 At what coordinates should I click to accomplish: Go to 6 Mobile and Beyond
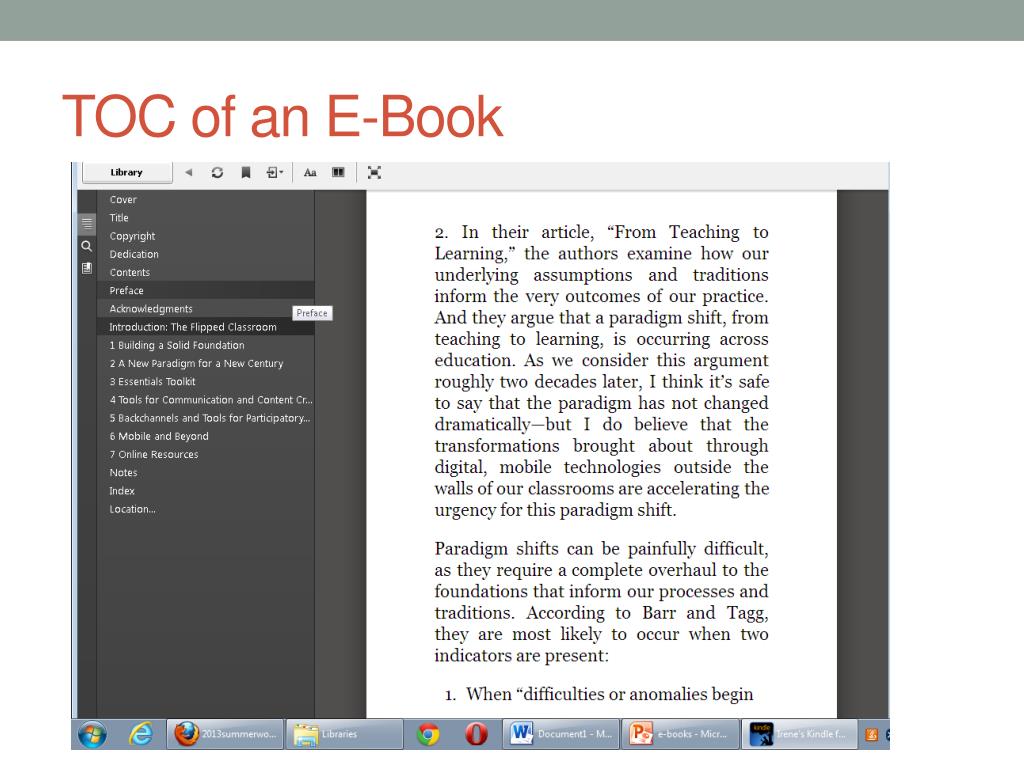(x=206, y=436)
